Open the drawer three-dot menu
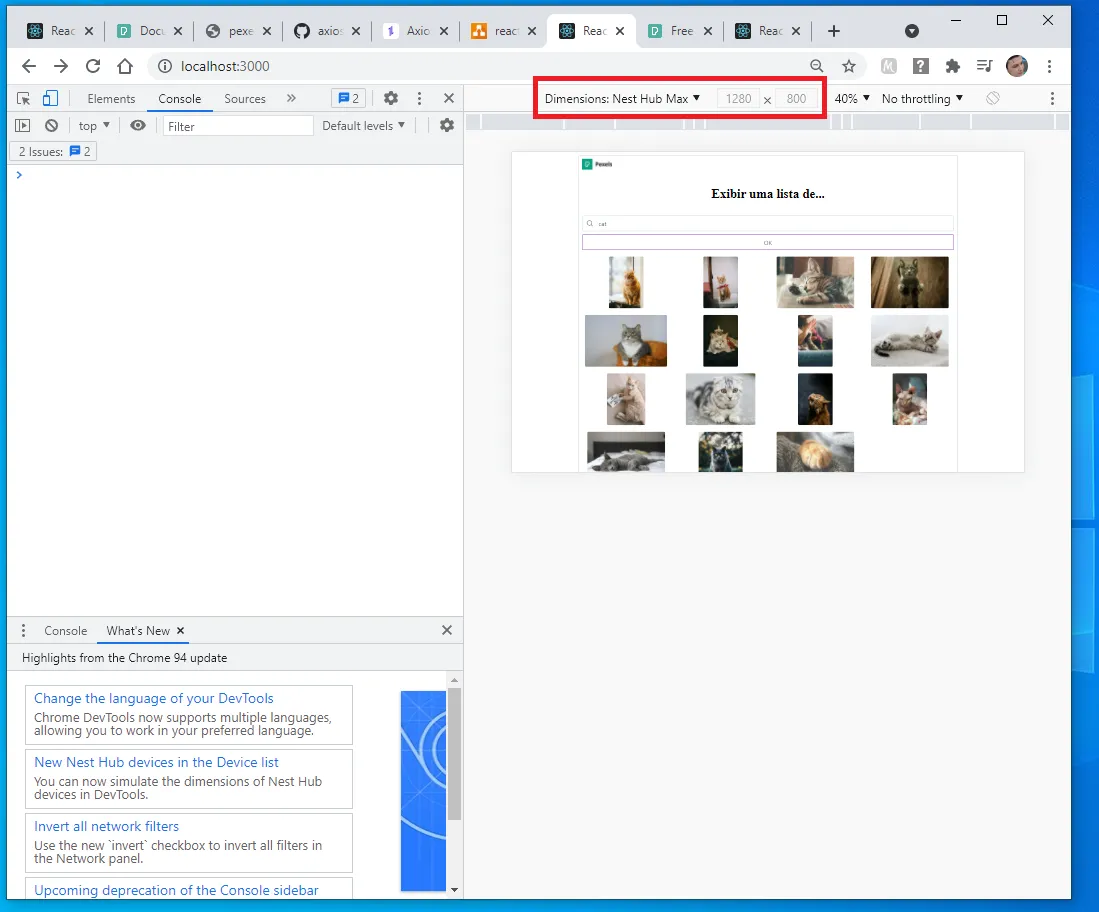 point(23,630)
